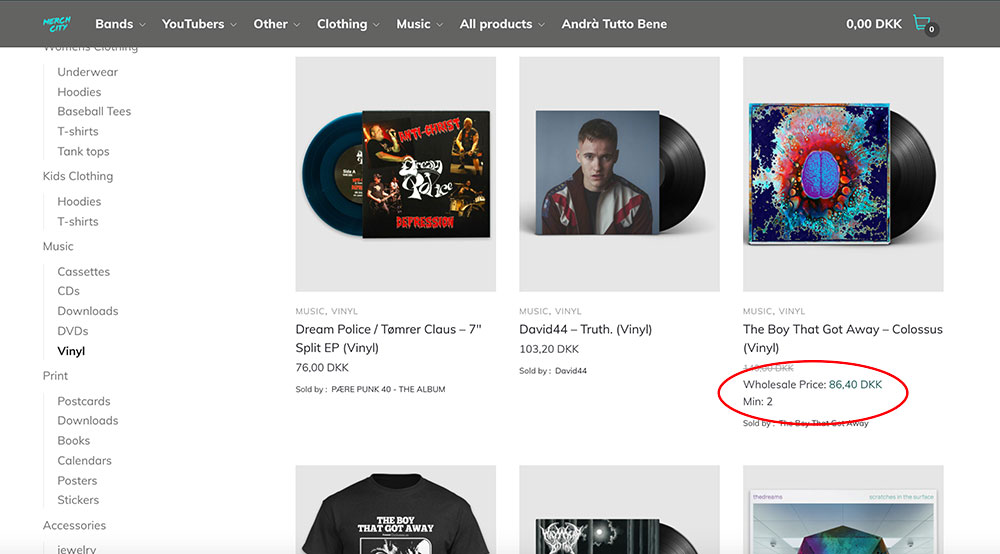
Task: Open the All products menu
Action: [502, 24]
